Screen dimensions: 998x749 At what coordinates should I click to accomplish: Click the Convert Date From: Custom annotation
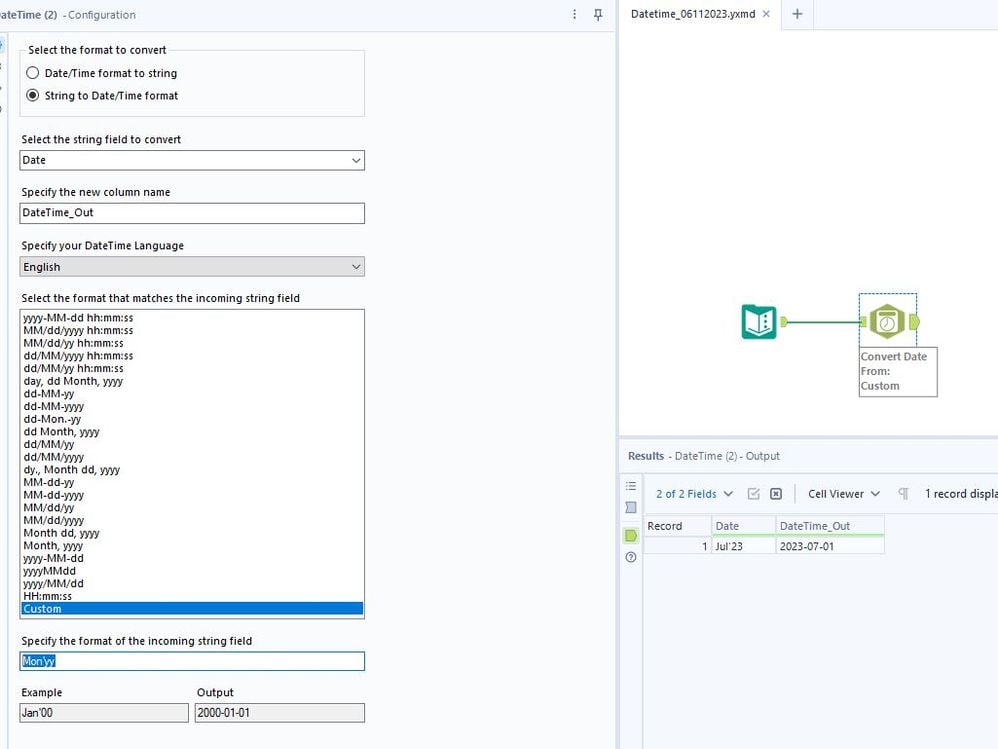click(897, 372)
